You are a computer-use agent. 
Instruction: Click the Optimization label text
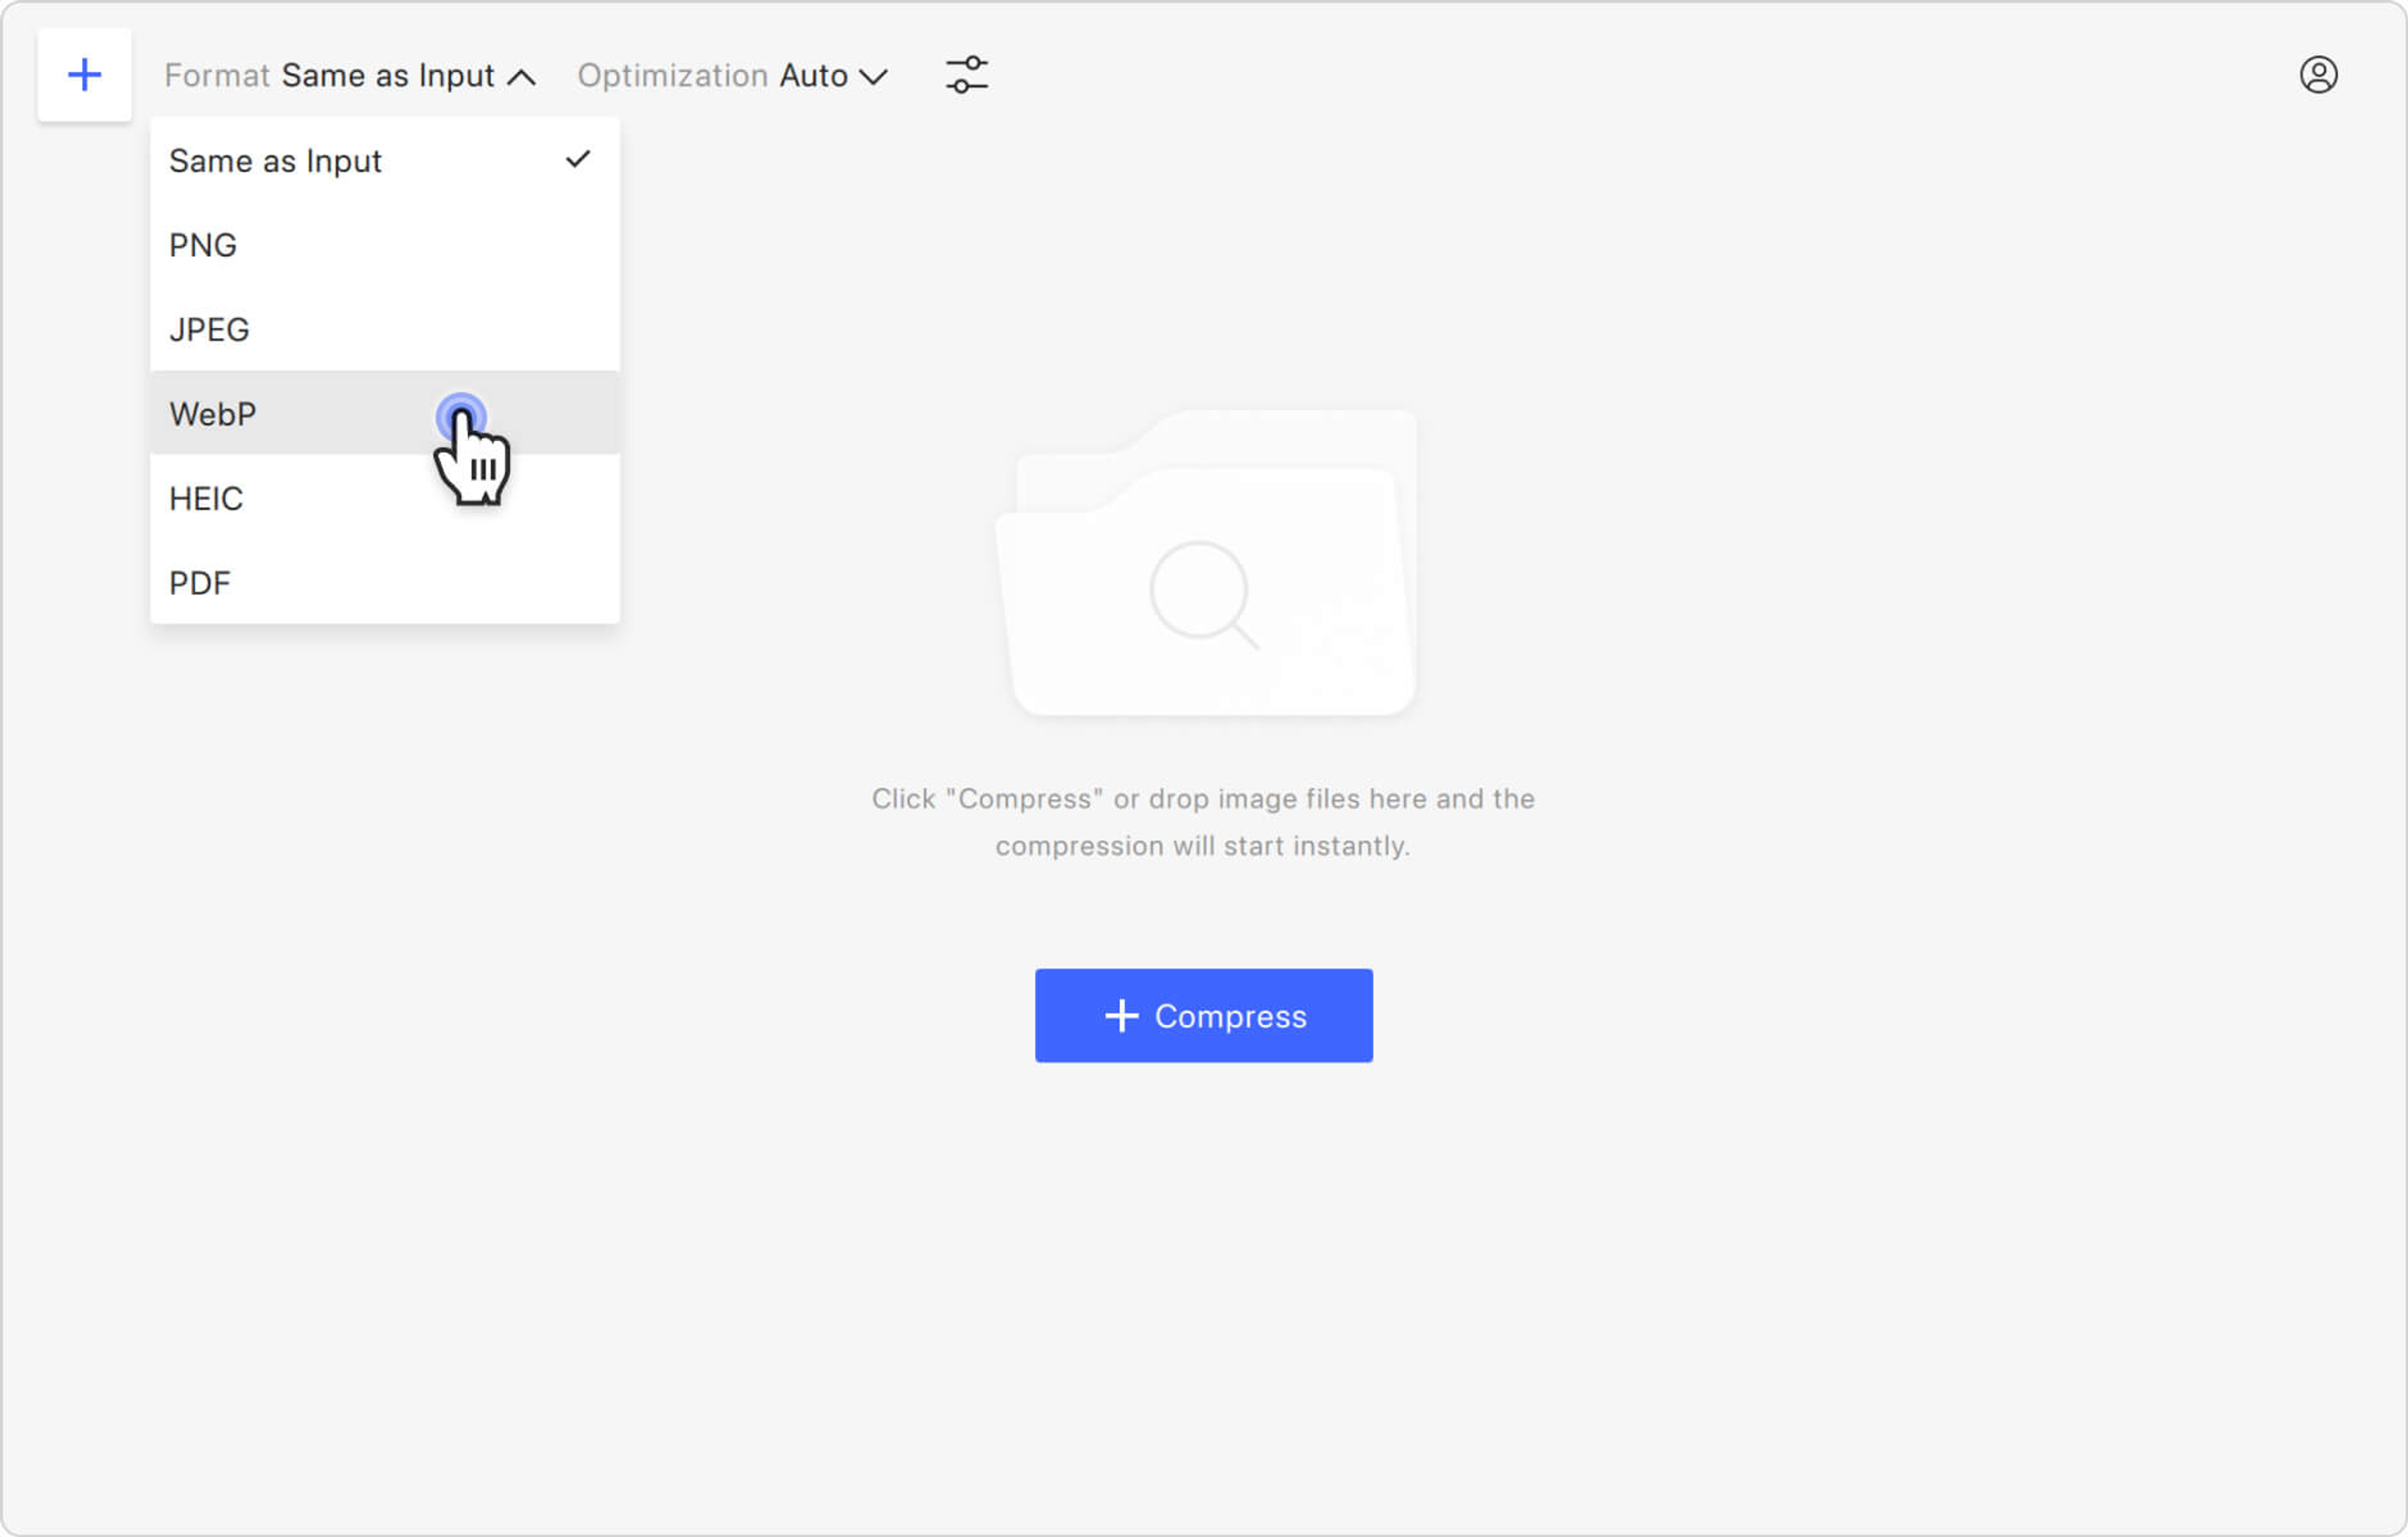[672, 76]
